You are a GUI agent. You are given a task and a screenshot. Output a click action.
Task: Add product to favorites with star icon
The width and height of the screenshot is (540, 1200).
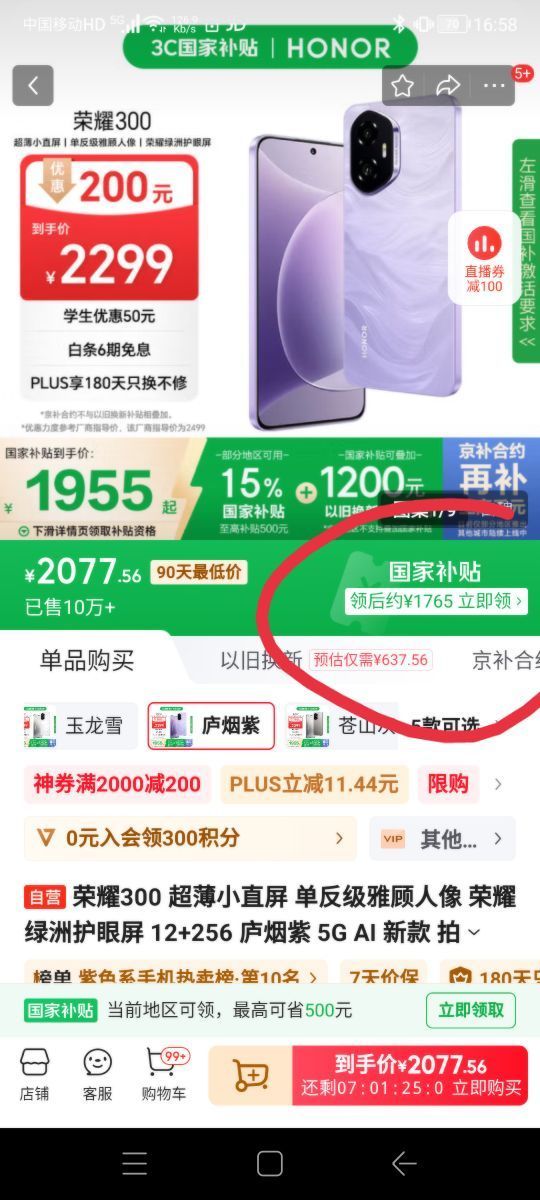(x=402, y=86)
